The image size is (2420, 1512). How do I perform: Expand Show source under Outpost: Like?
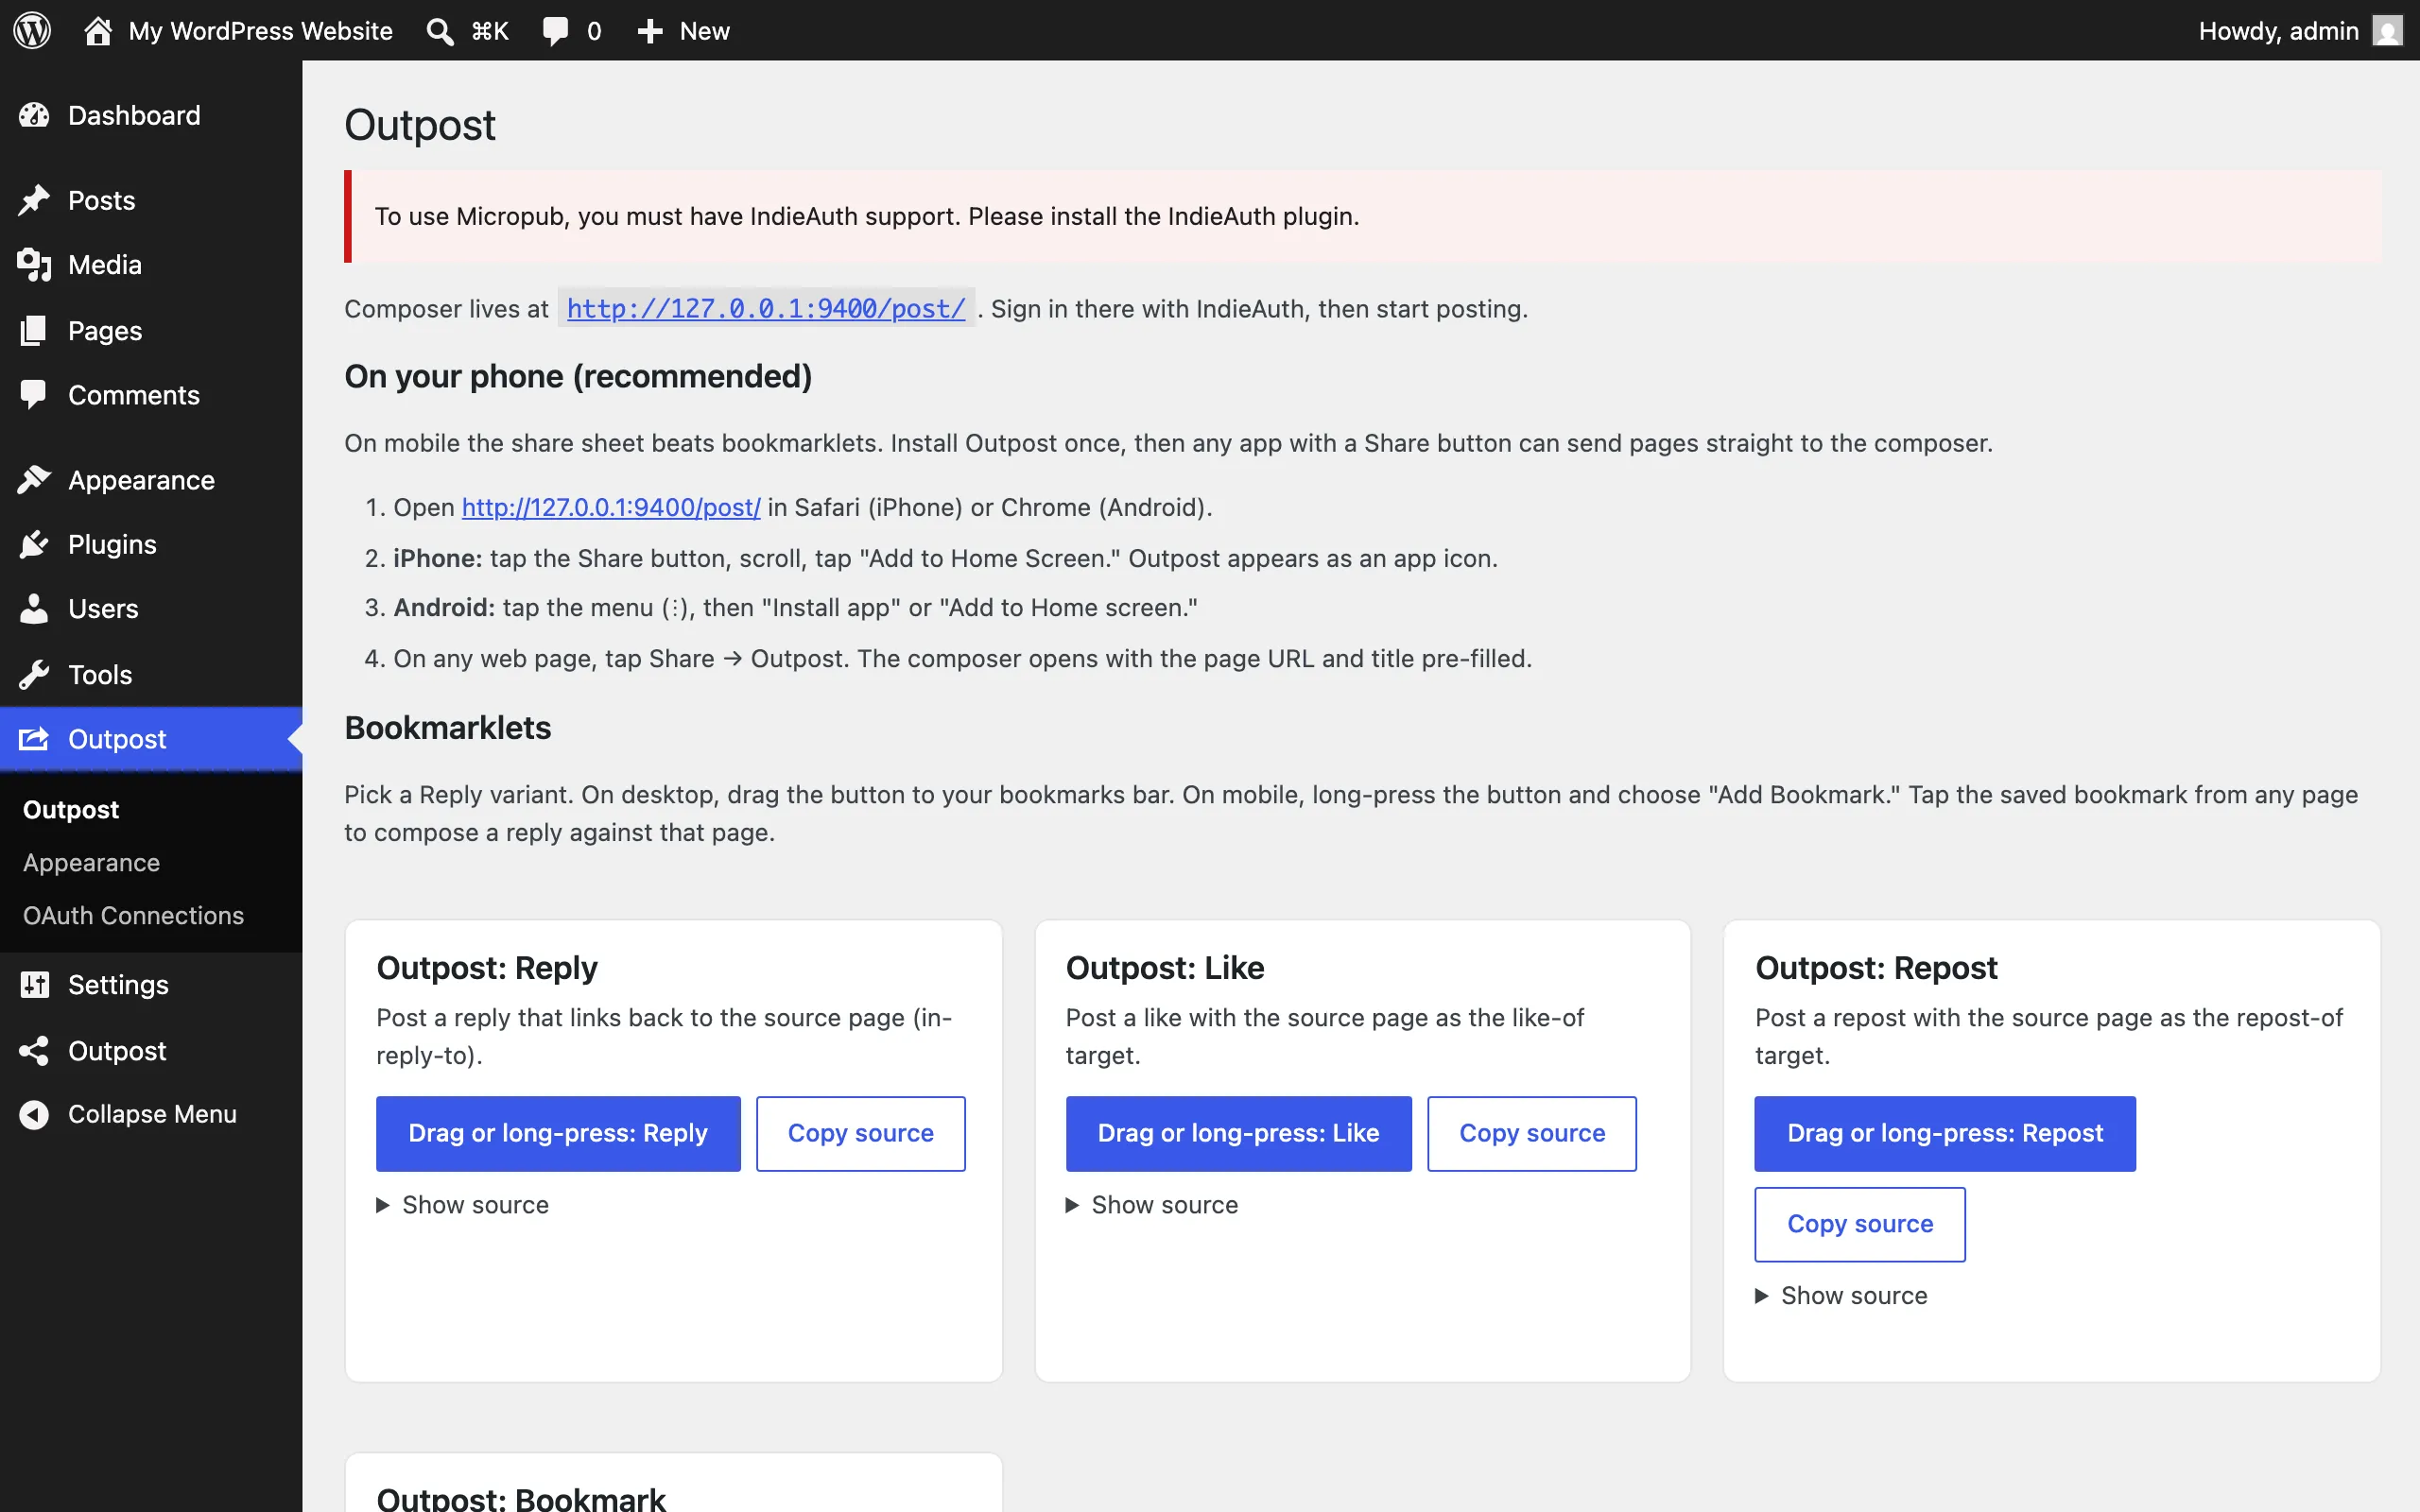pyautogui.click(x=1152, y=1205)
